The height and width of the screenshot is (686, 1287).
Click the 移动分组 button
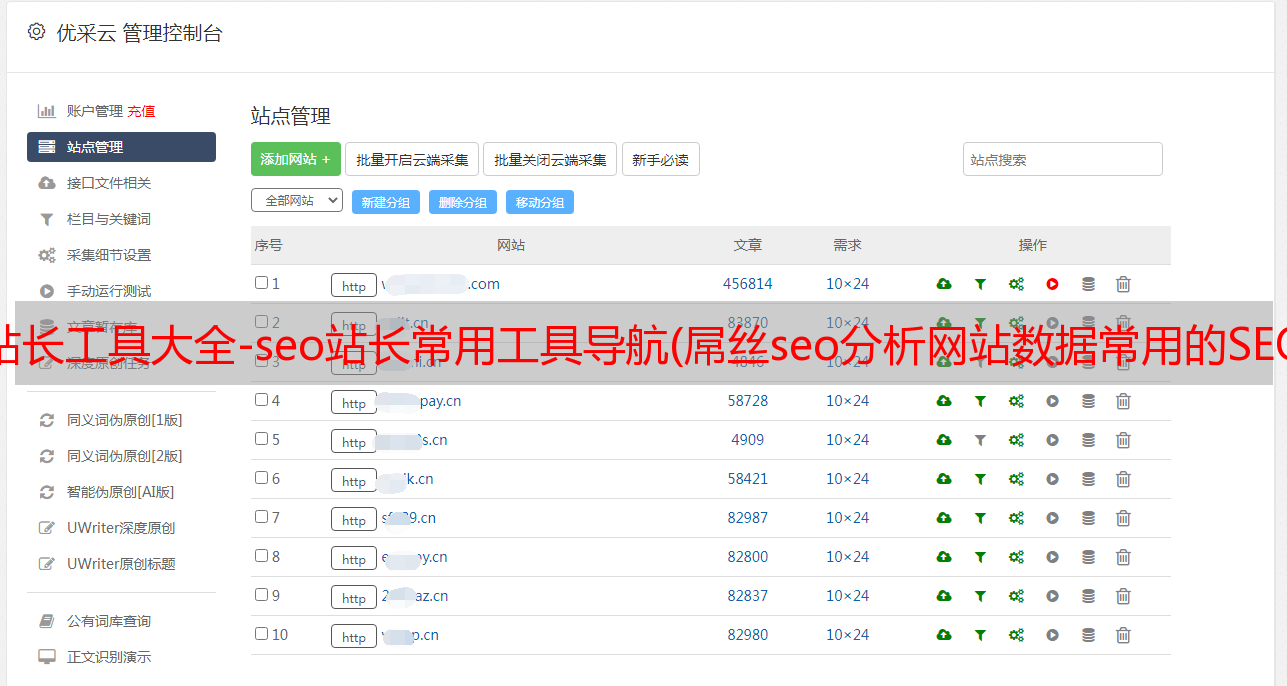pyautogui.click(x=540, y=202)
